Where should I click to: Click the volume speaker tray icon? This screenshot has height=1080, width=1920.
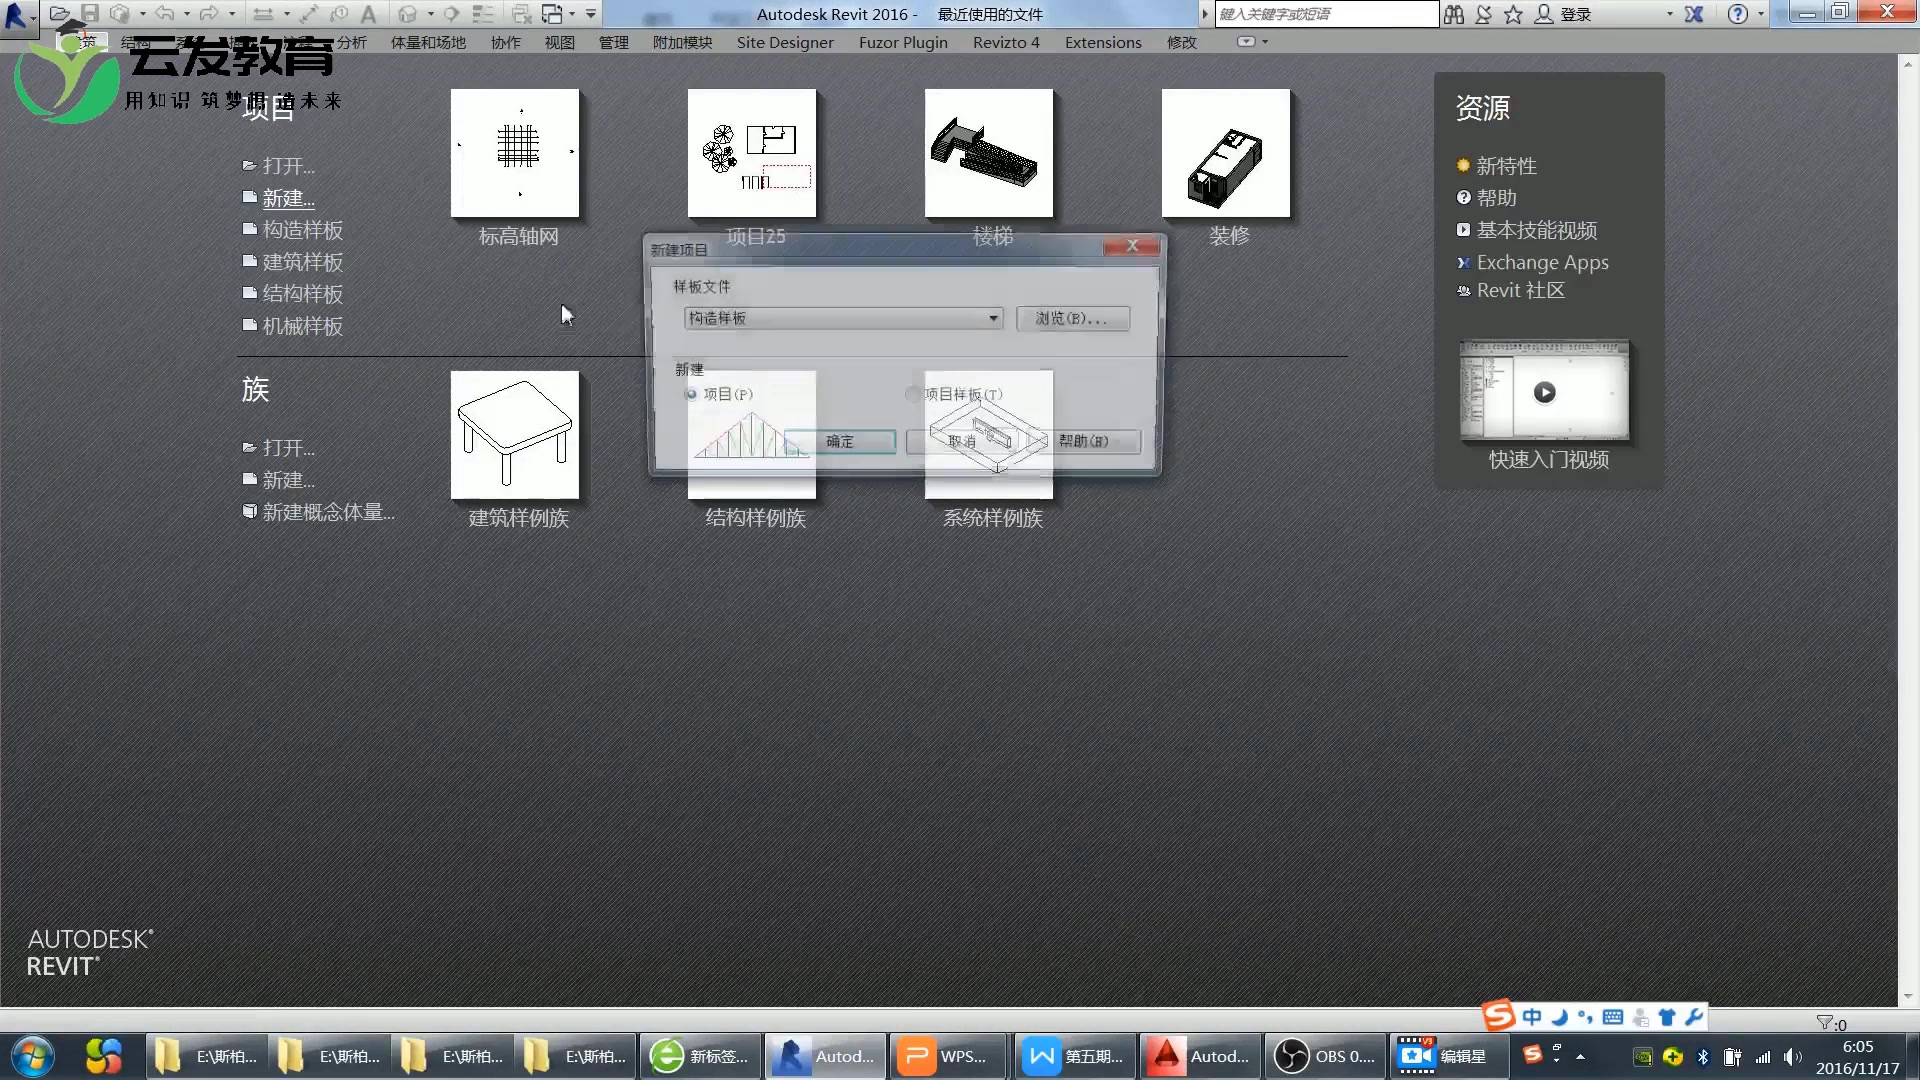1792,1057
